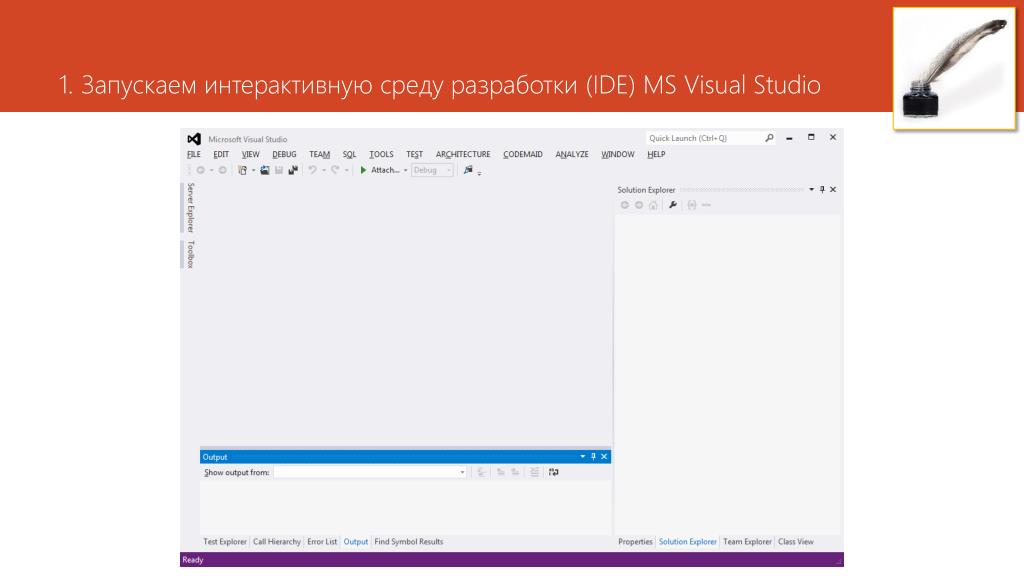The image size is (1024, 576).
Task: Switch to the Find Symbol Results tab
Action: (x=409, y=542)
